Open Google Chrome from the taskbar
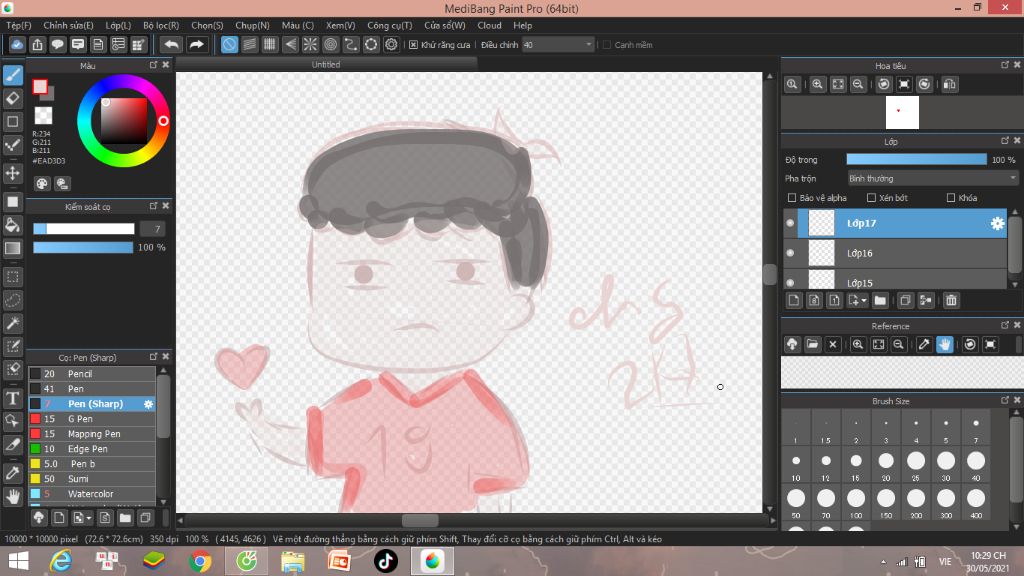The image size is (1024, 576). tap(200, 561)
